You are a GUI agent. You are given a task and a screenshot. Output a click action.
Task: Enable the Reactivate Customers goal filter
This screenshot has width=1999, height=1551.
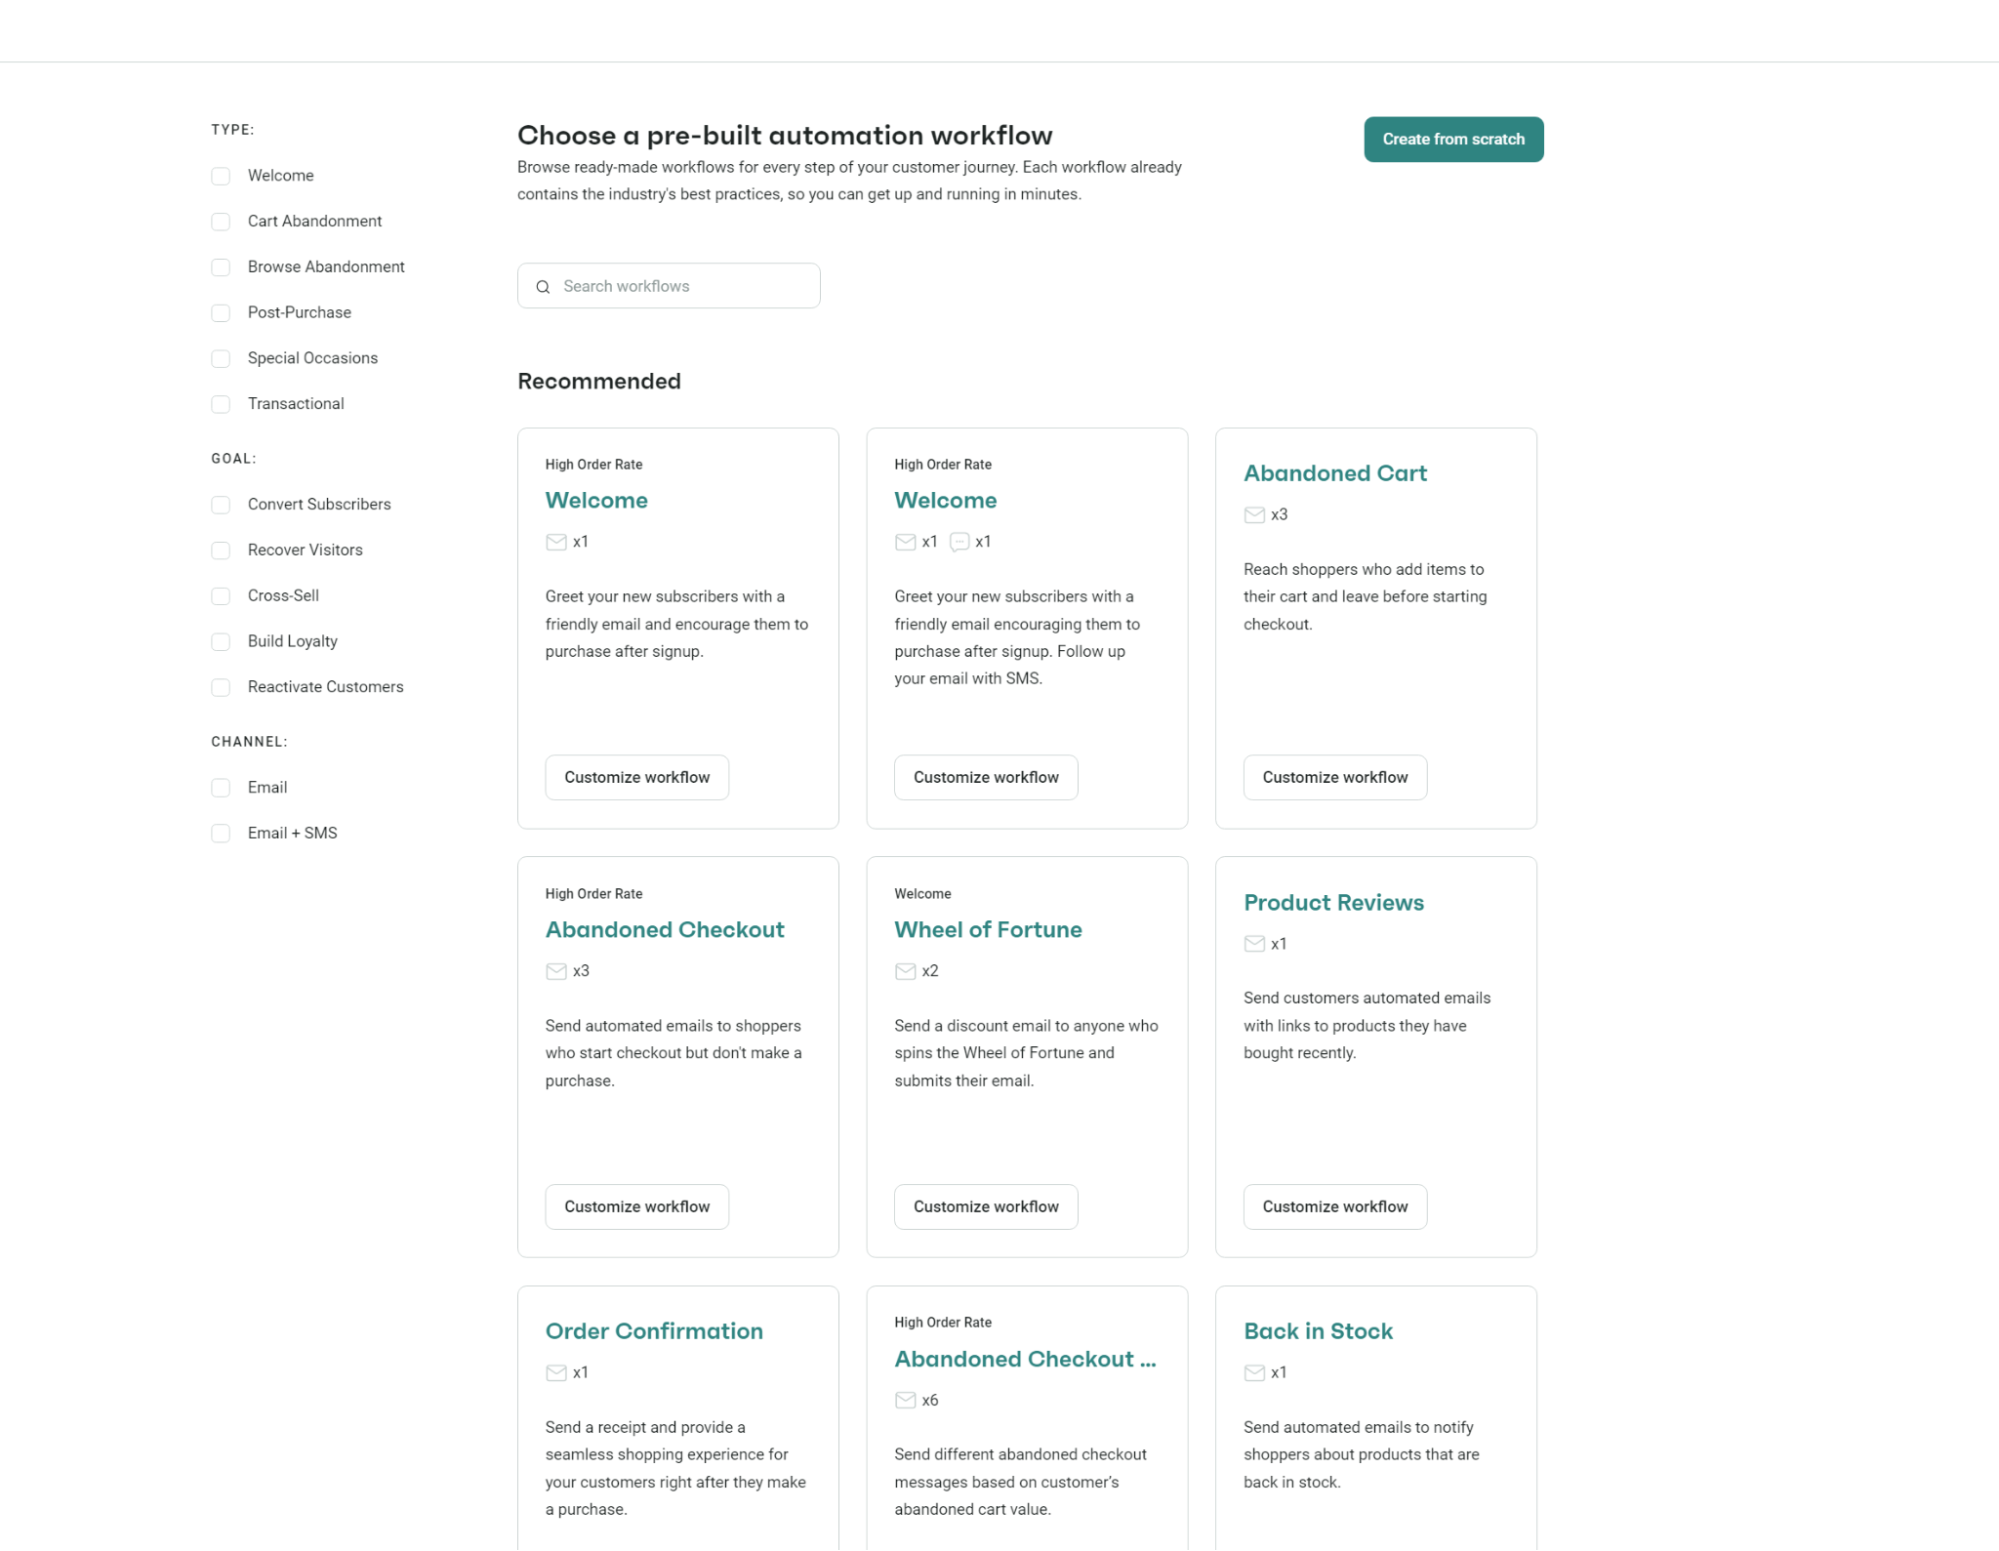pyautogui.click(x=220, y=687)
